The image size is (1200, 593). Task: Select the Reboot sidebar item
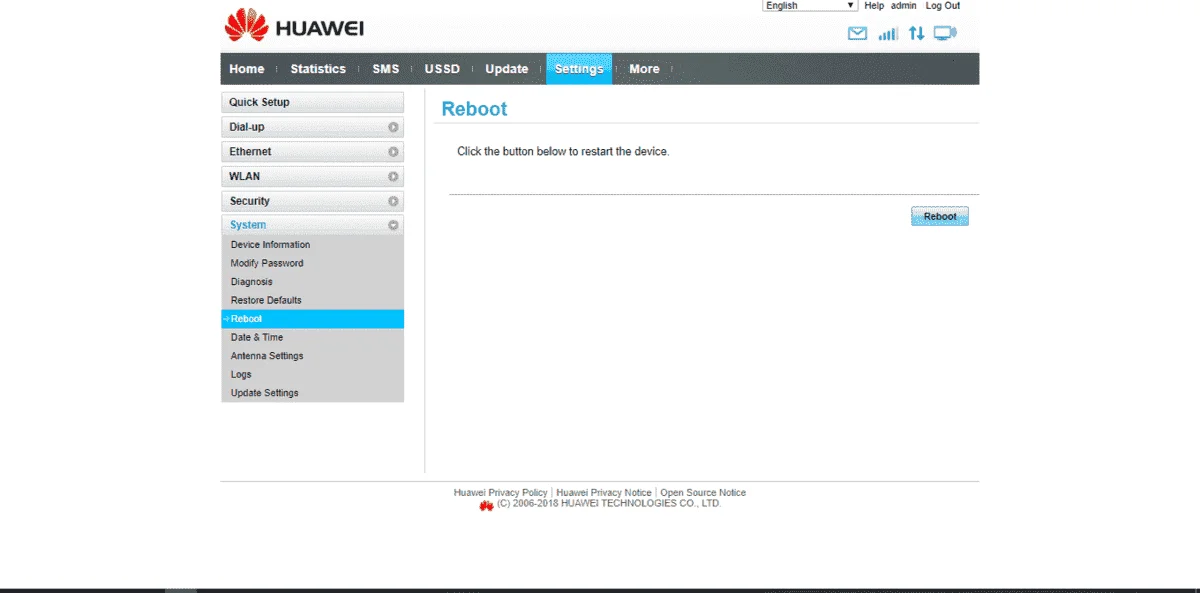pyautogui.click(x=312, y=319)
